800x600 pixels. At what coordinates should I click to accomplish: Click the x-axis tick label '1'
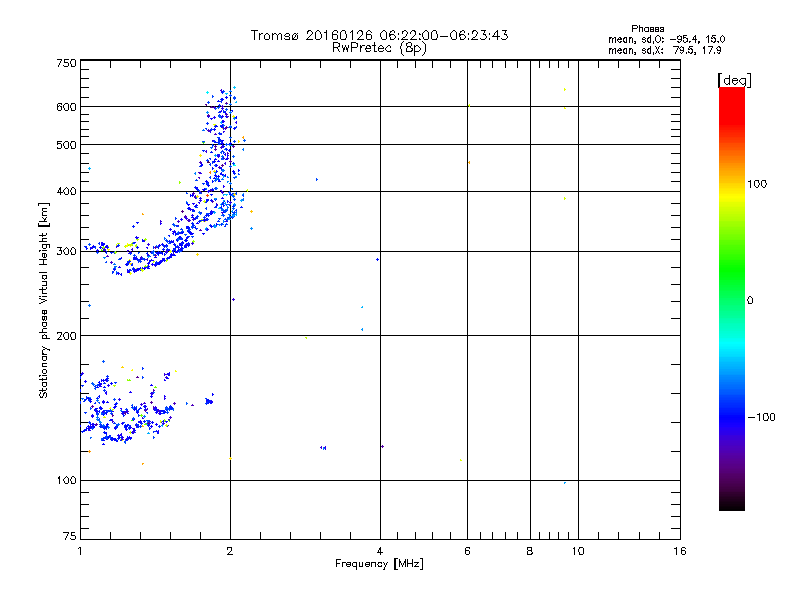(x=80, y=551)
